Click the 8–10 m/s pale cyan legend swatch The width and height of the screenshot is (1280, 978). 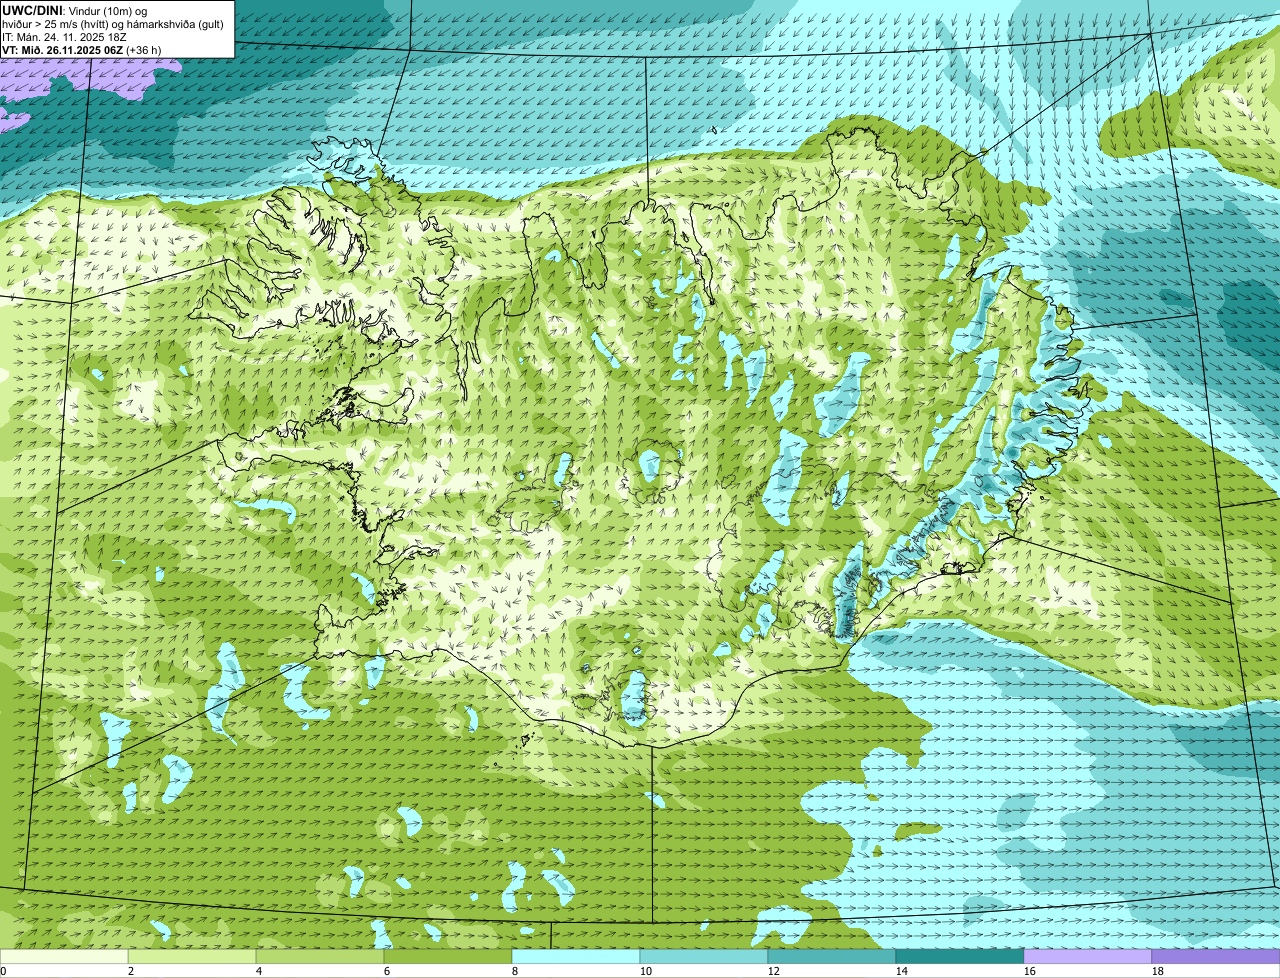[x=576, y=957]
